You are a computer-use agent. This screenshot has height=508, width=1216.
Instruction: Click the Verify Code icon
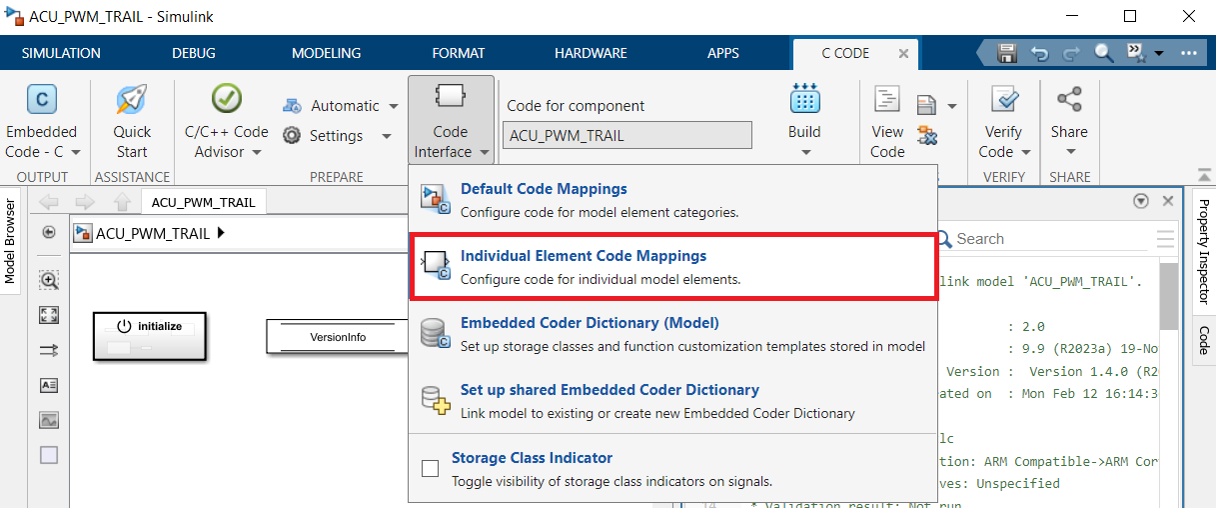coord(1003,100)
